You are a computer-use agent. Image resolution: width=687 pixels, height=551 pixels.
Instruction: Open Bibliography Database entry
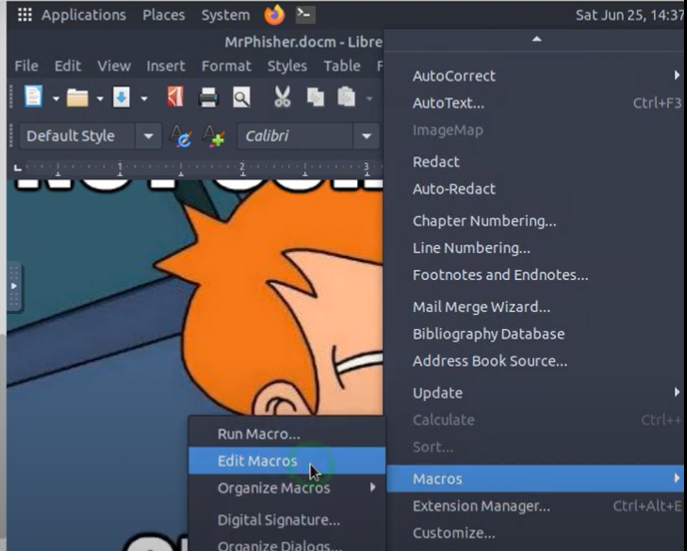coord(535,334)
